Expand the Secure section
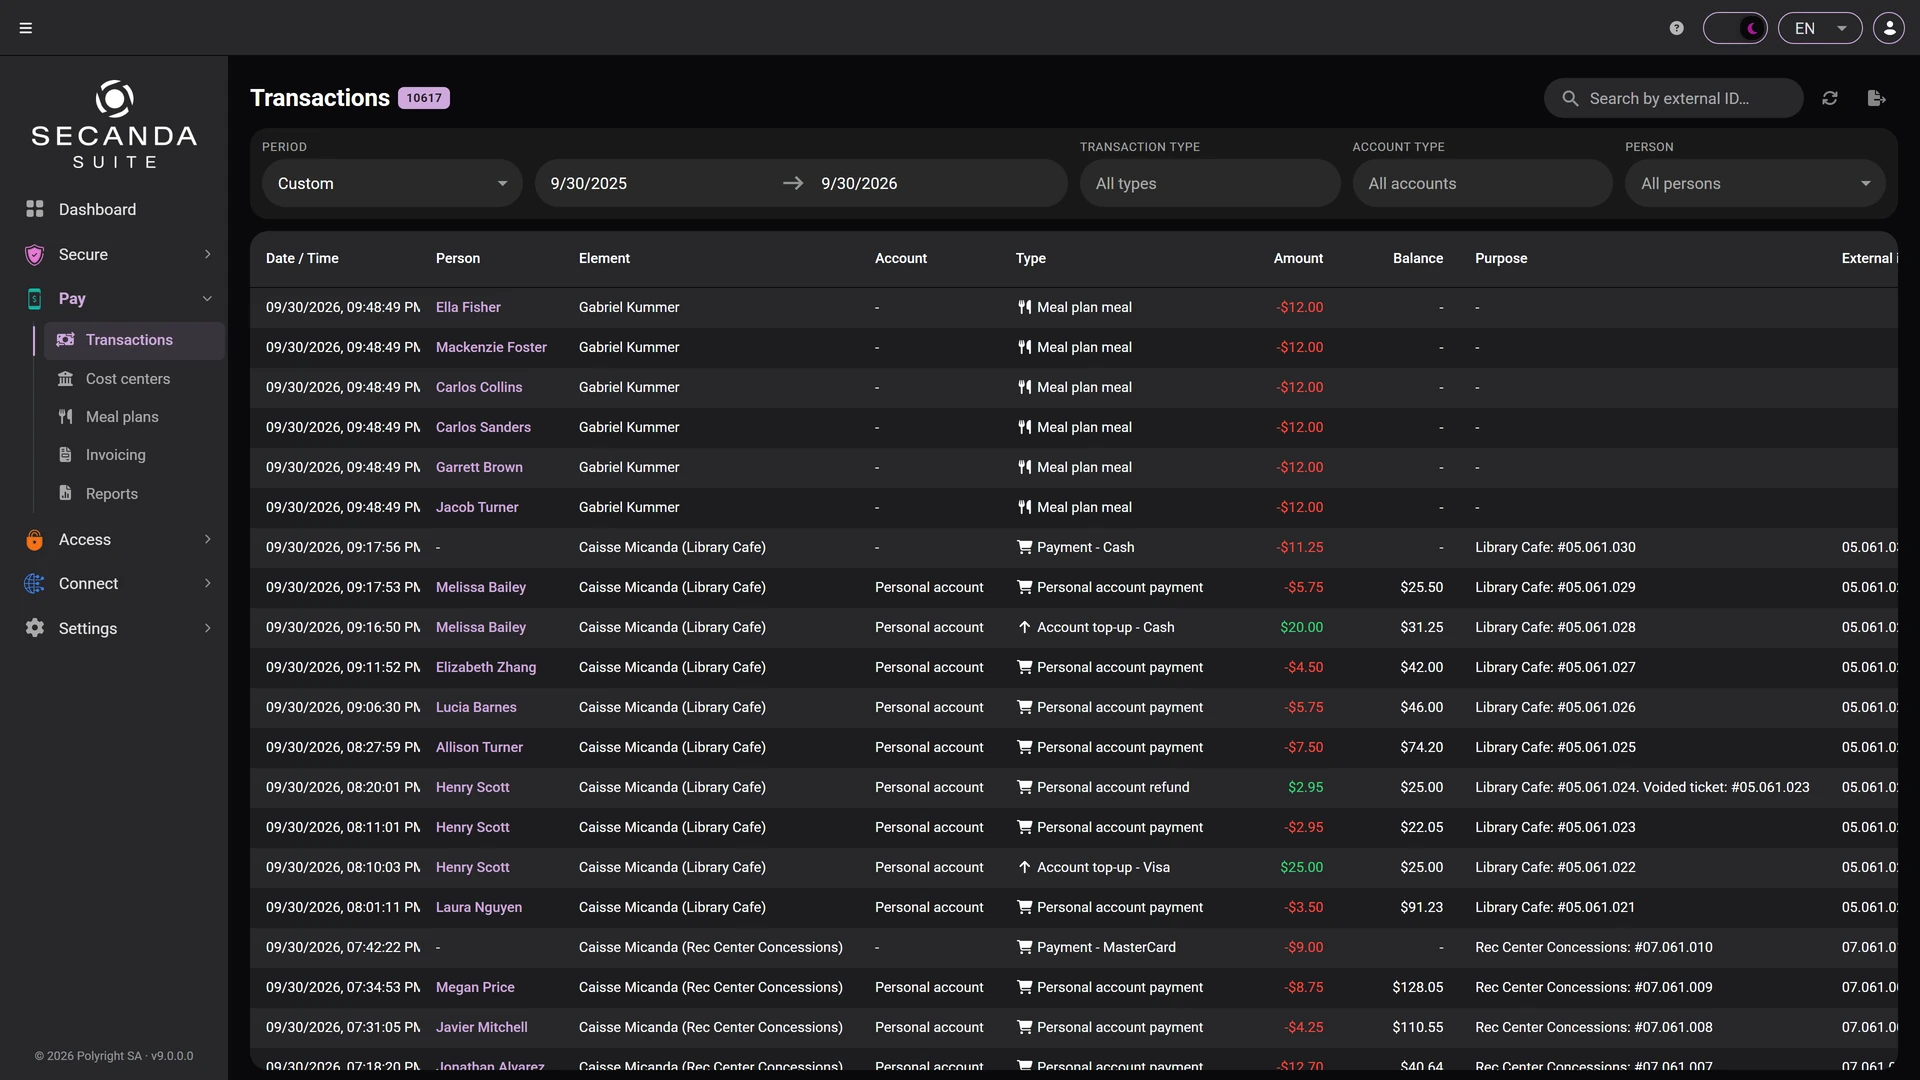This screenshot has width=1920, height=1080. [x=114, y=254]
